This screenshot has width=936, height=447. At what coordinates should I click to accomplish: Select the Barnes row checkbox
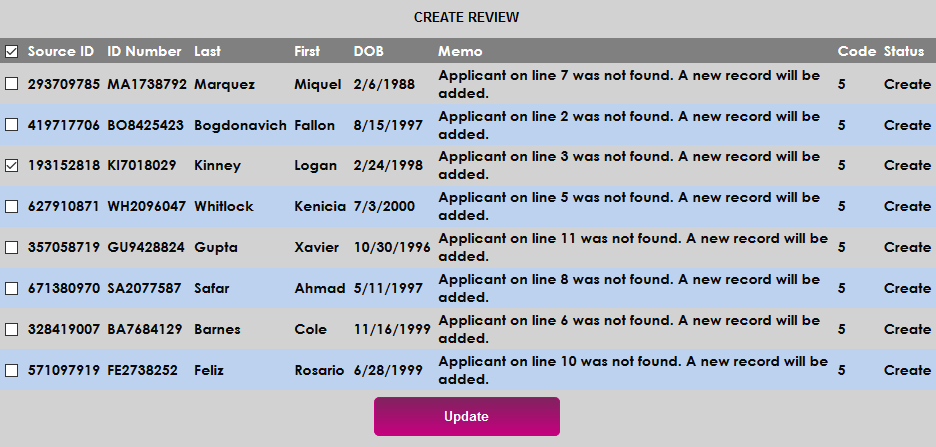[11, 330]
